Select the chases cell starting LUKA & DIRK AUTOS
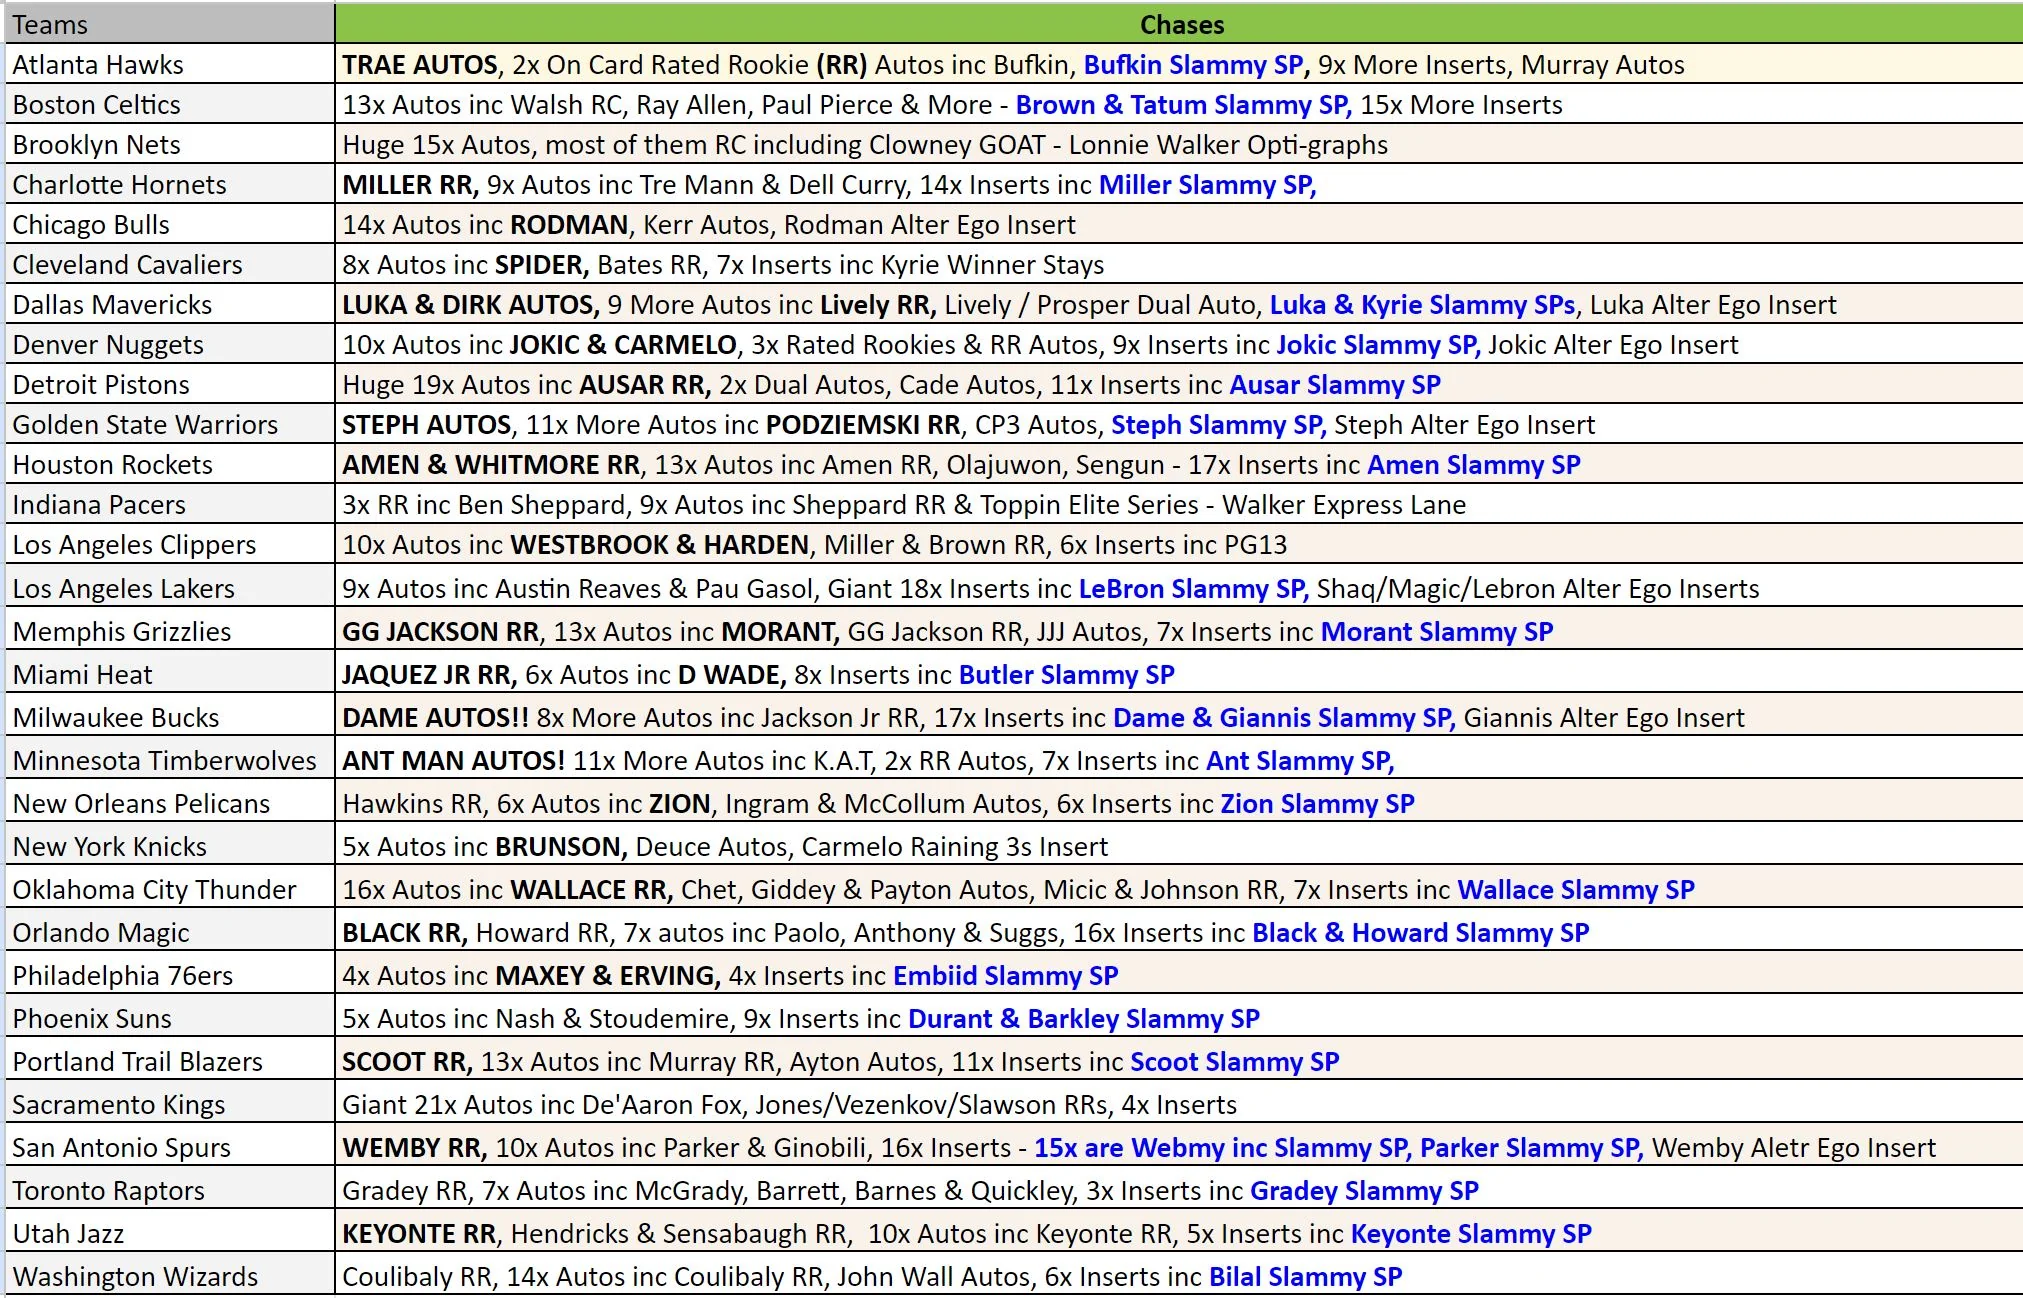 pyautogui.click(x=1179, y=304)
